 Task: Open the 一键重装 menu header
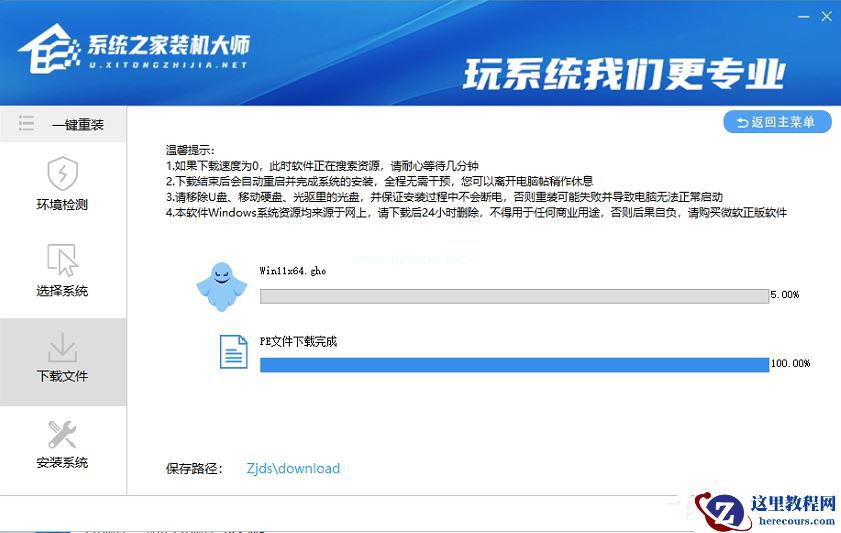point(63,124)
